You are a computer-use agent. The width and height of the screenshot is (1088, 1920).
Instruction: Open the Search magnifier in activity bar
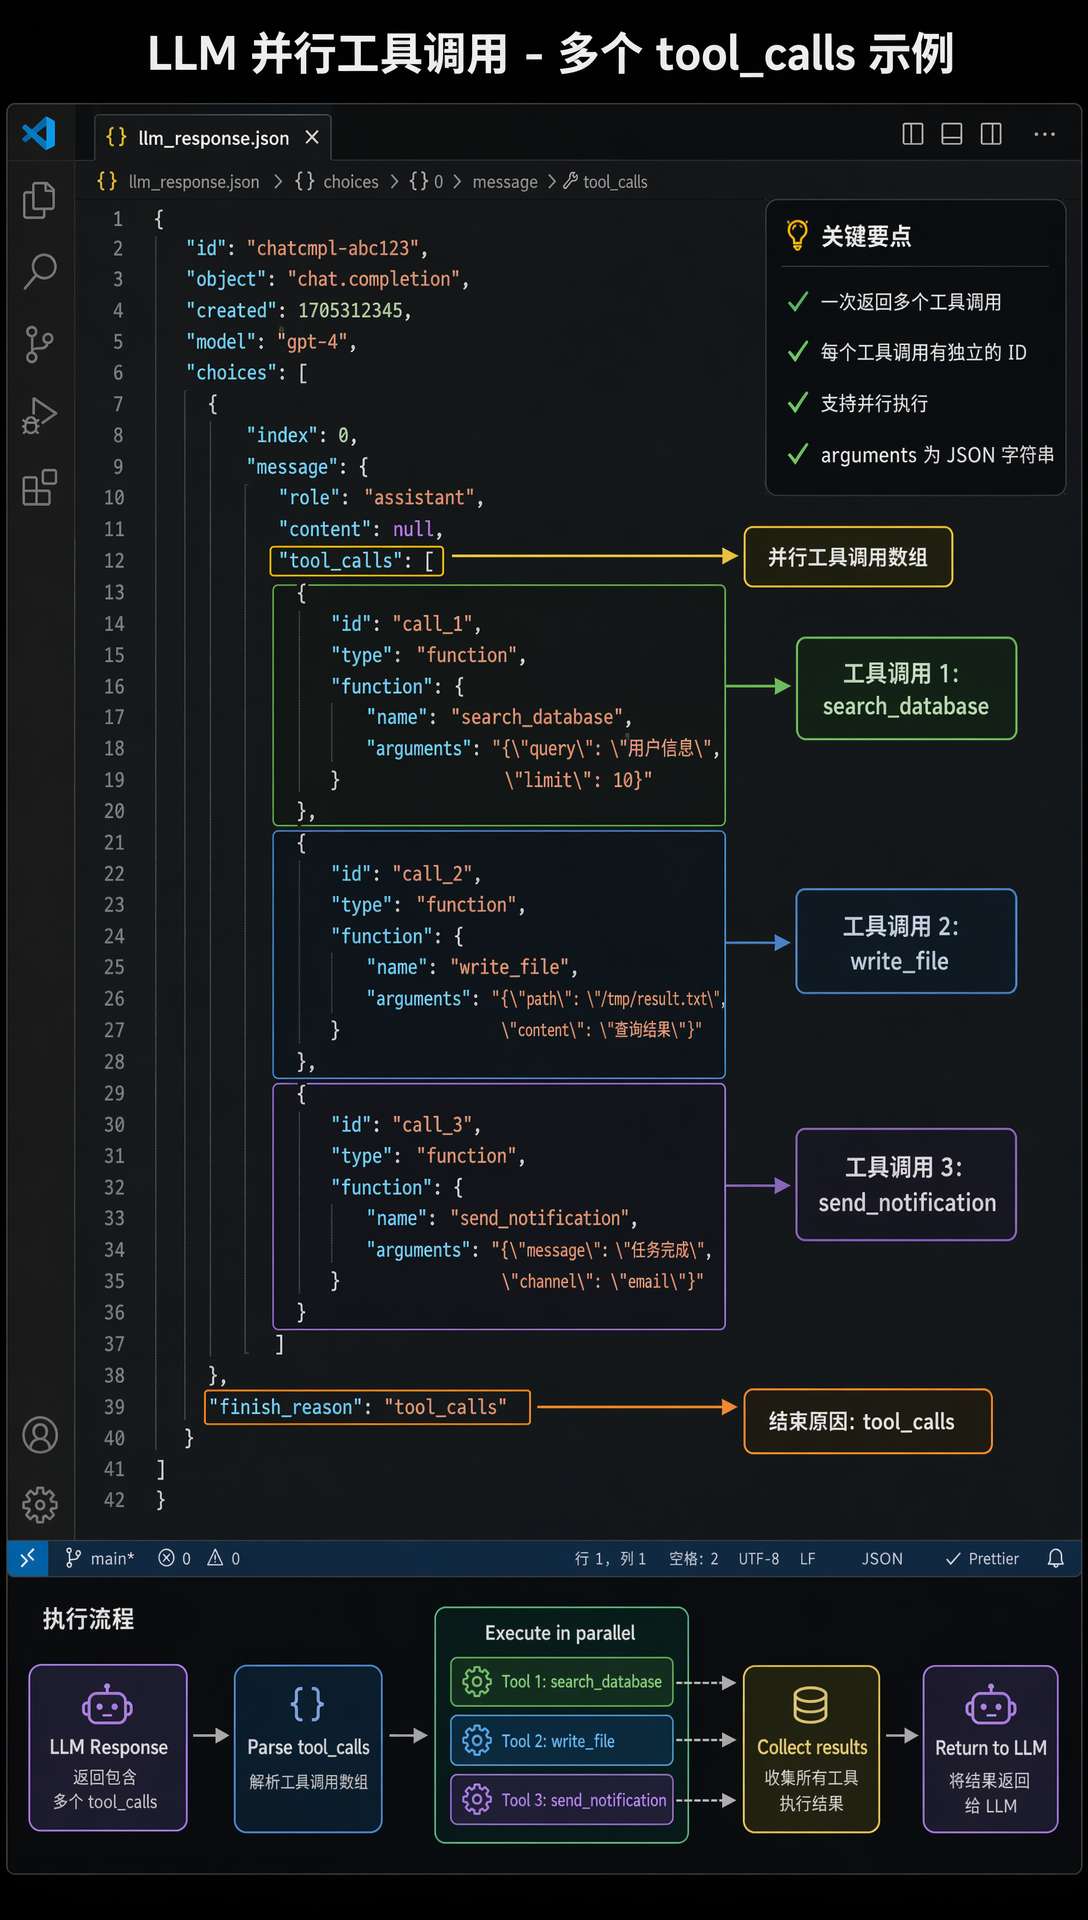[x=39, y=271]
